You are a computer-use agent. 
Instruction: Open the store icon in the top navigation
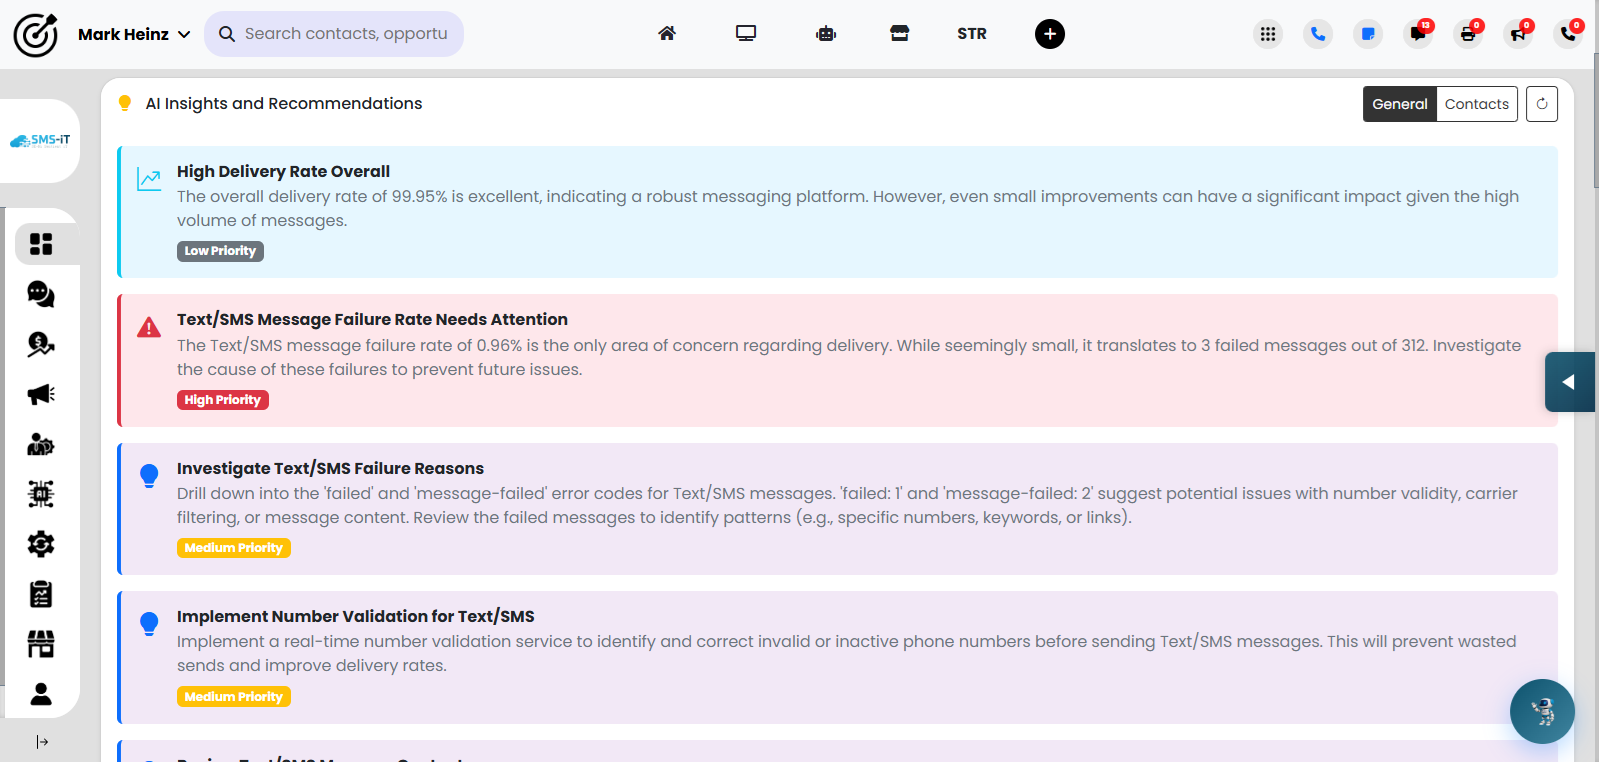(900, 34)
